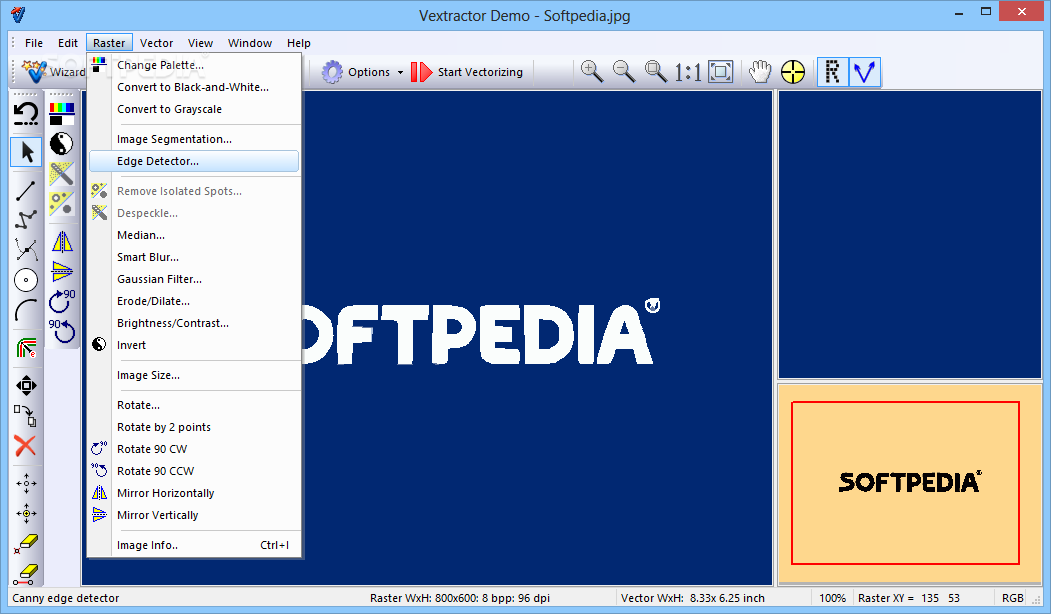The image size is (1051, 614).
Task: Choose Median... filter
Action: (194, 235)
